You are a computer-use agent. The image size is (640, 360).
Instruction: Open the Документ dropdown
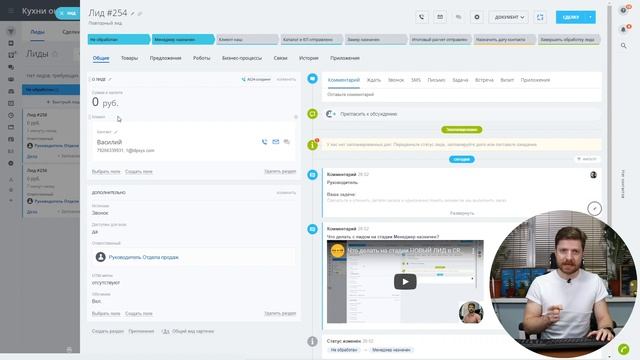point(509,17)
